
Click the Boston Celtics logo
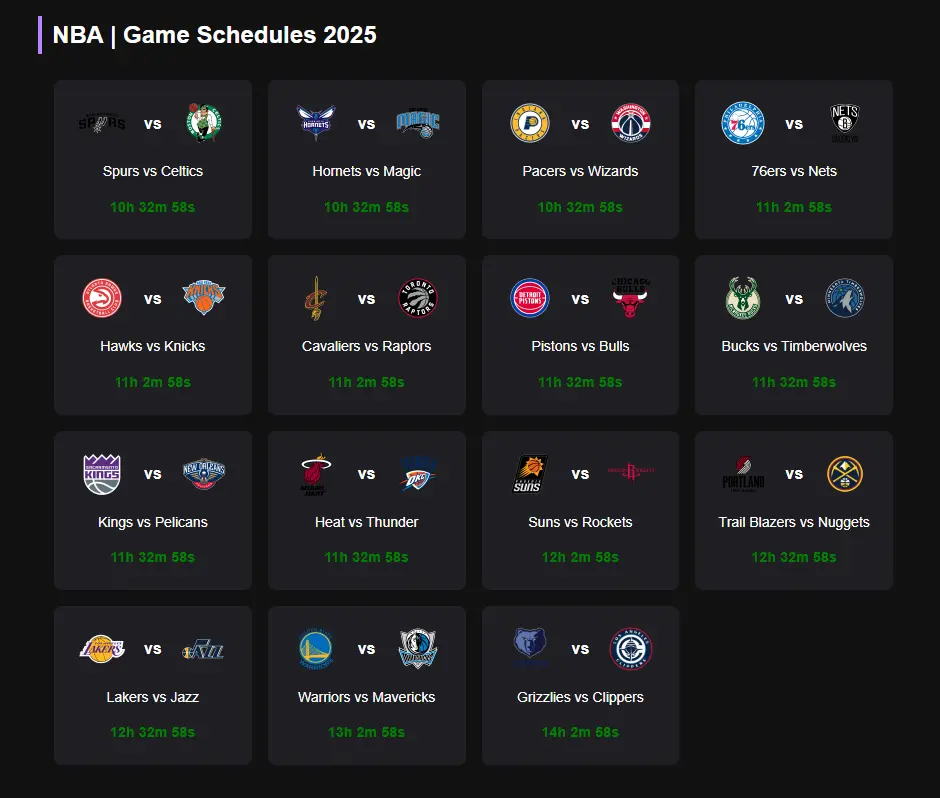point(204,123)
